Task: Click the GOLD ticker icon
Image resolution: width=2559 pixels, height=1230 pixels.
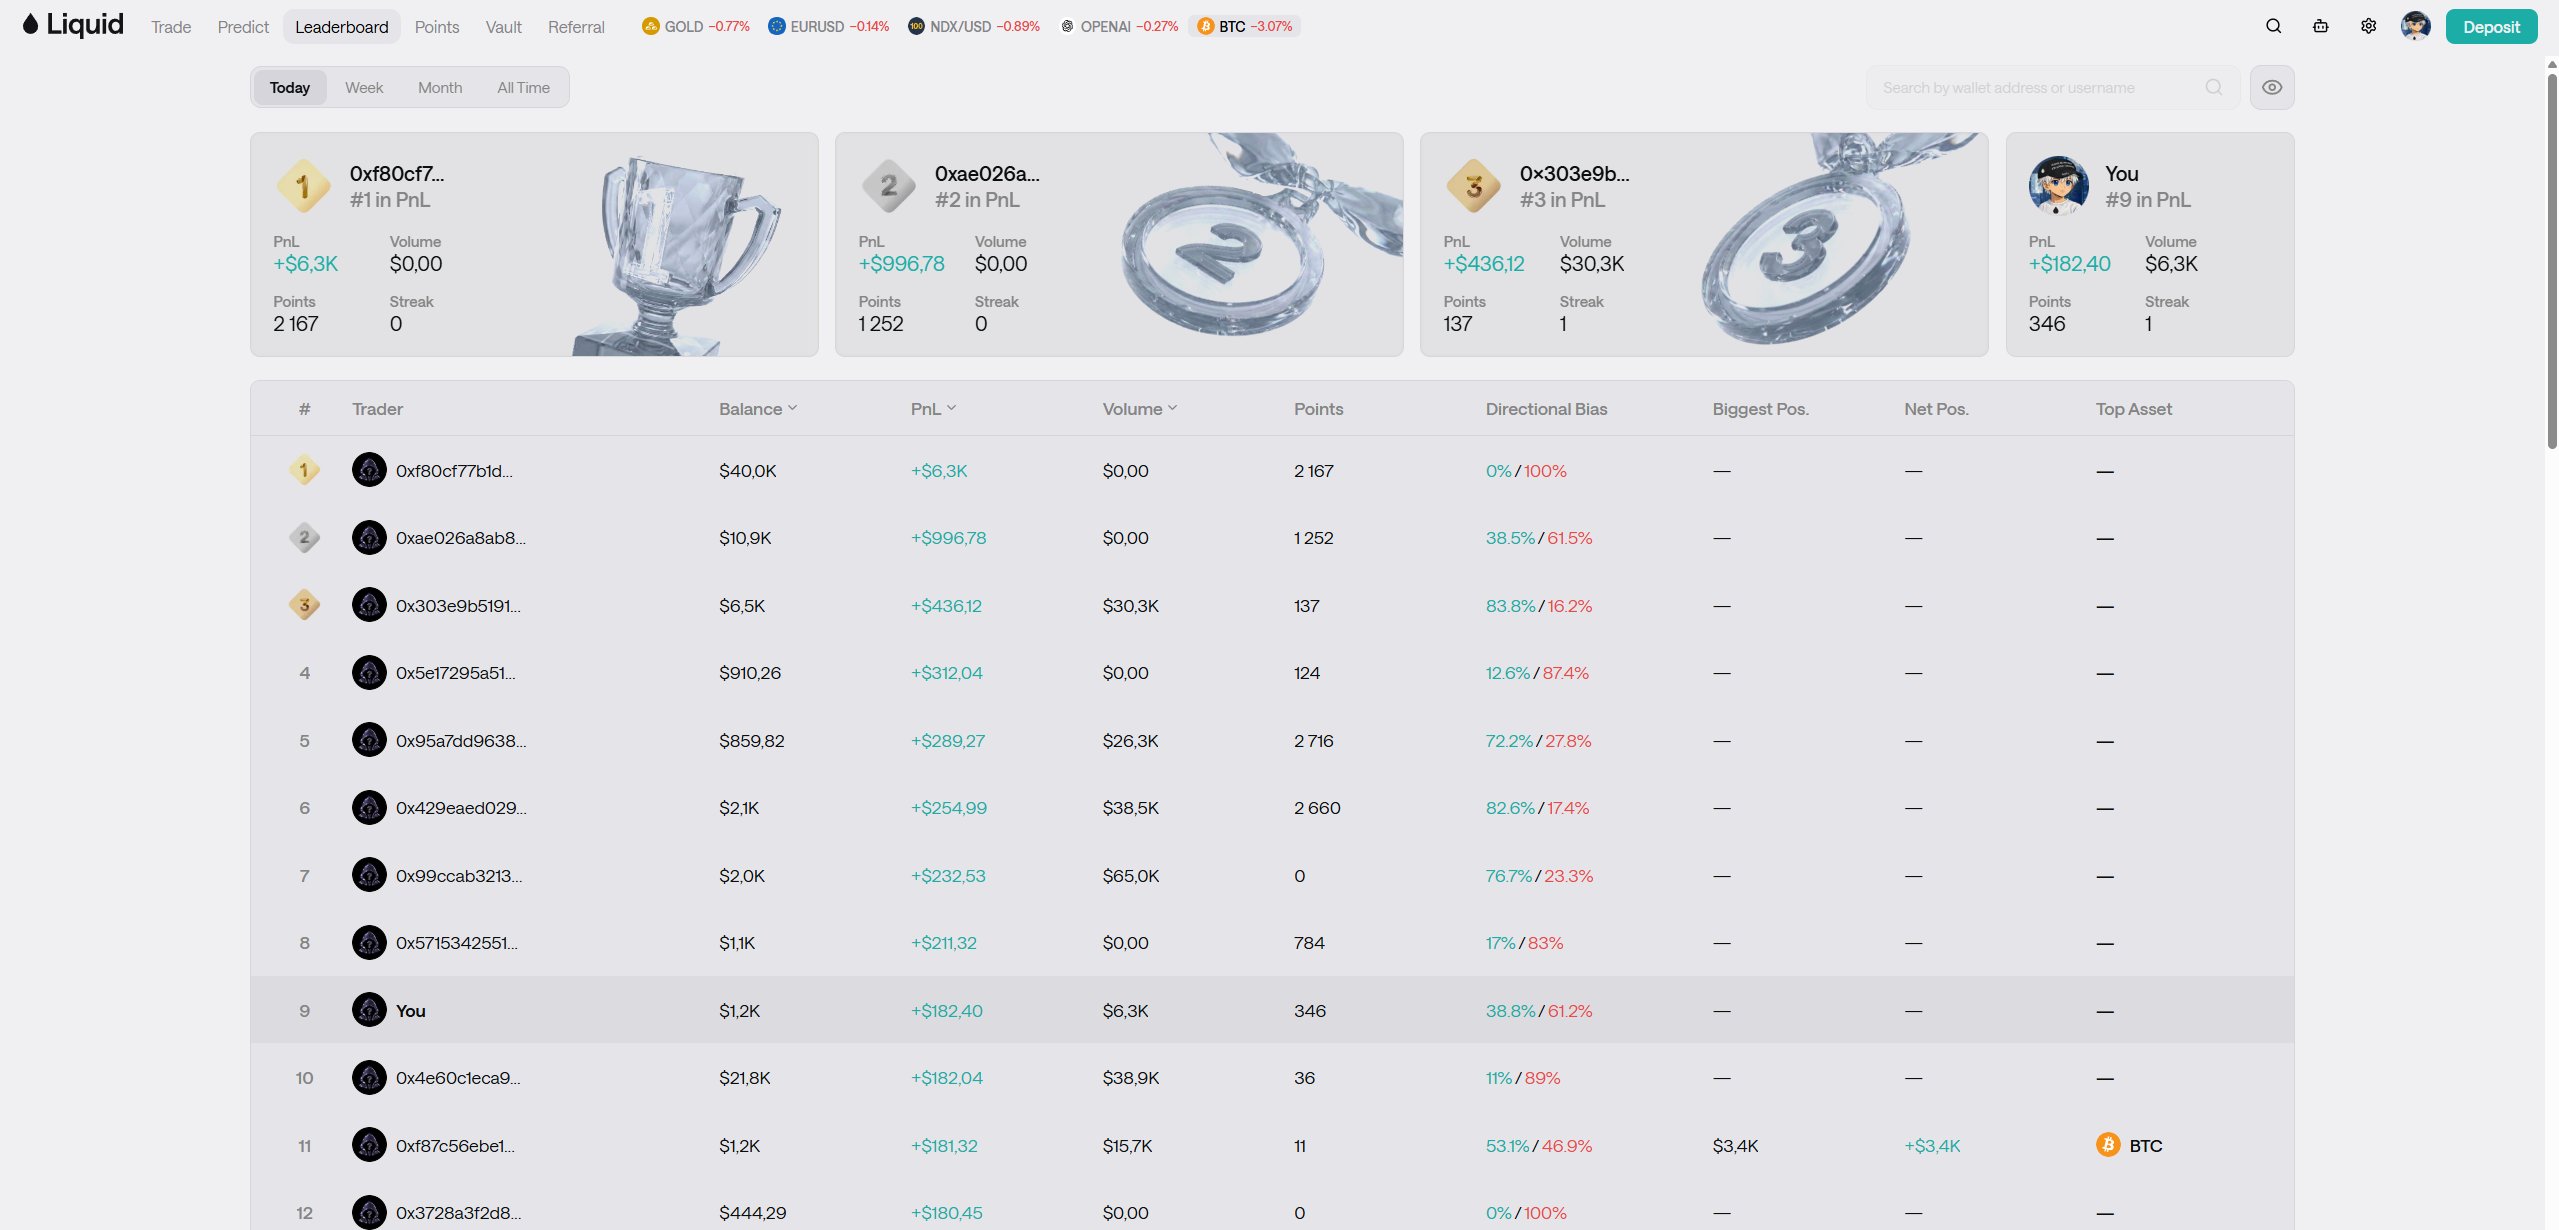Action: point(650,26)
